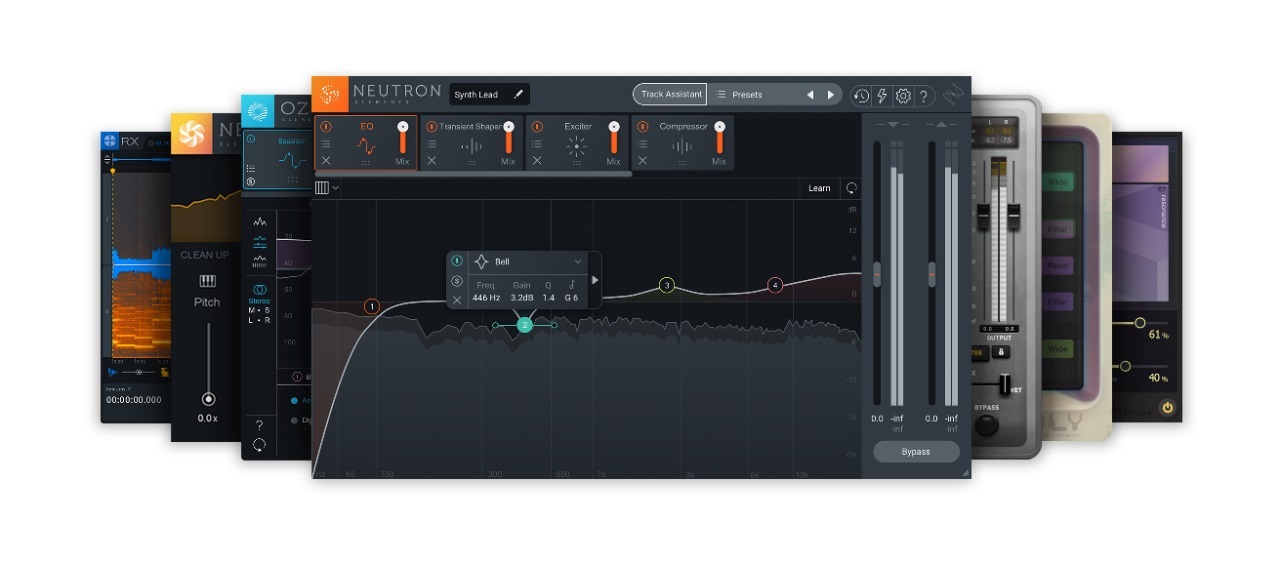Screen dimensions: 1280x561
Task: Open help question mark in Ozone window
Action: tap(259, 426)
